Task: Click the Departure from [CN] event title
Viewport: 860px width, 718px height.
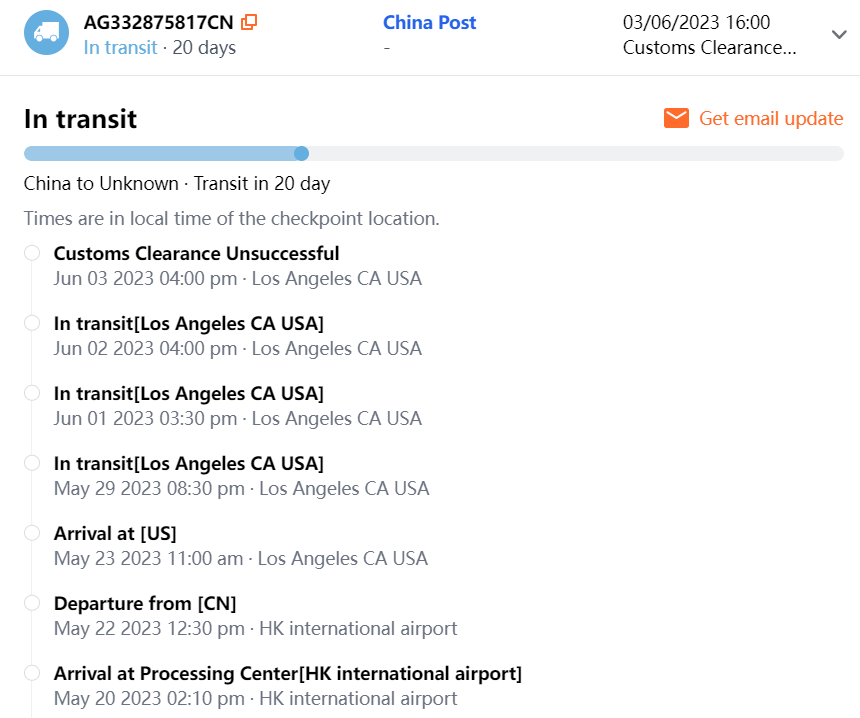Action: coord(145,604)
